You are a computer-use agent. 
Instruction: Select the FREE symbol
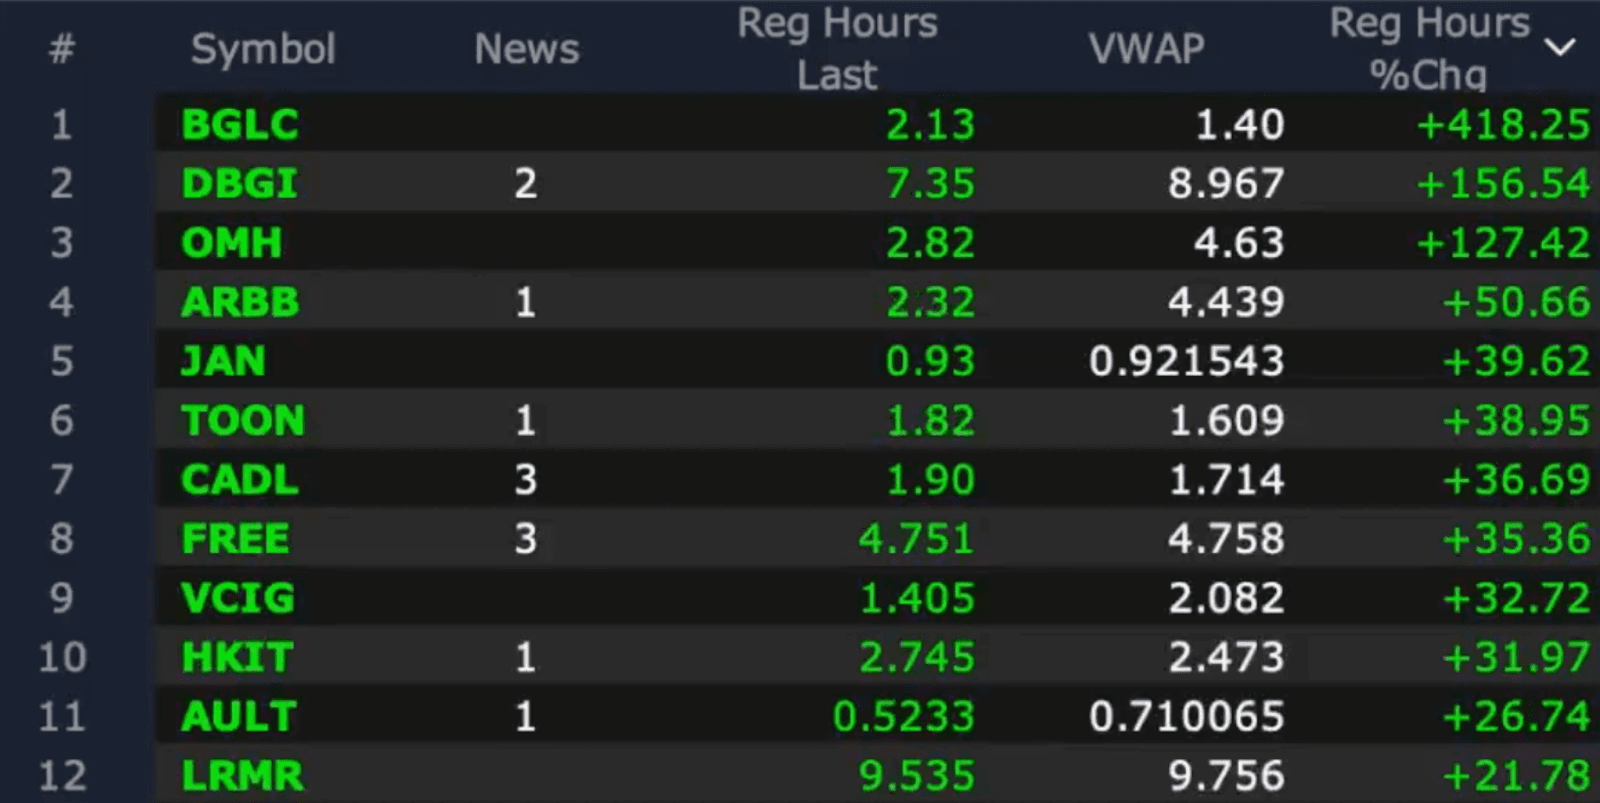(235, 538)
